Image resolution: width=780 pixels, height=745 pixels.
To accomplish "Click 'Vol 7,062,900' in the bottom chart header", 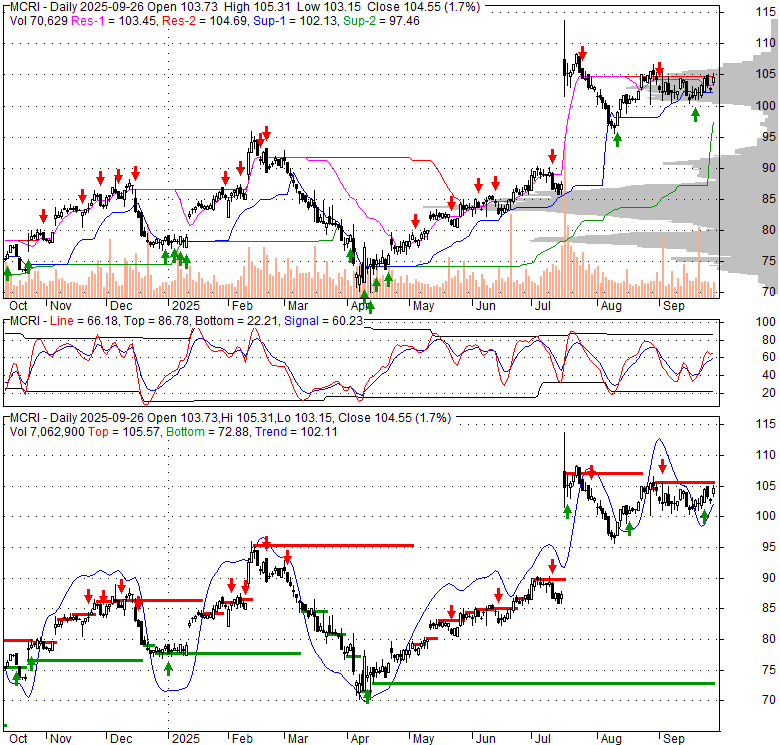I will 47,432.
